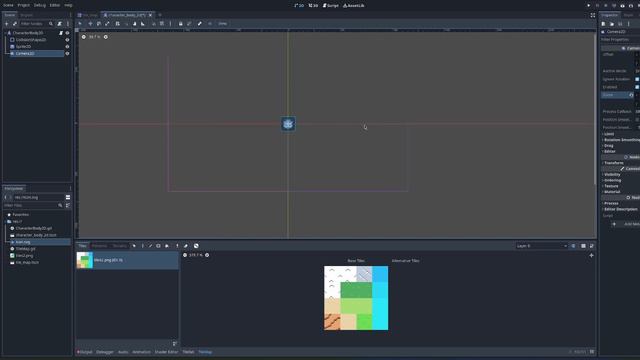Open the Layer 0 dropdown
The image size is (640, 360).
point(541,246)
